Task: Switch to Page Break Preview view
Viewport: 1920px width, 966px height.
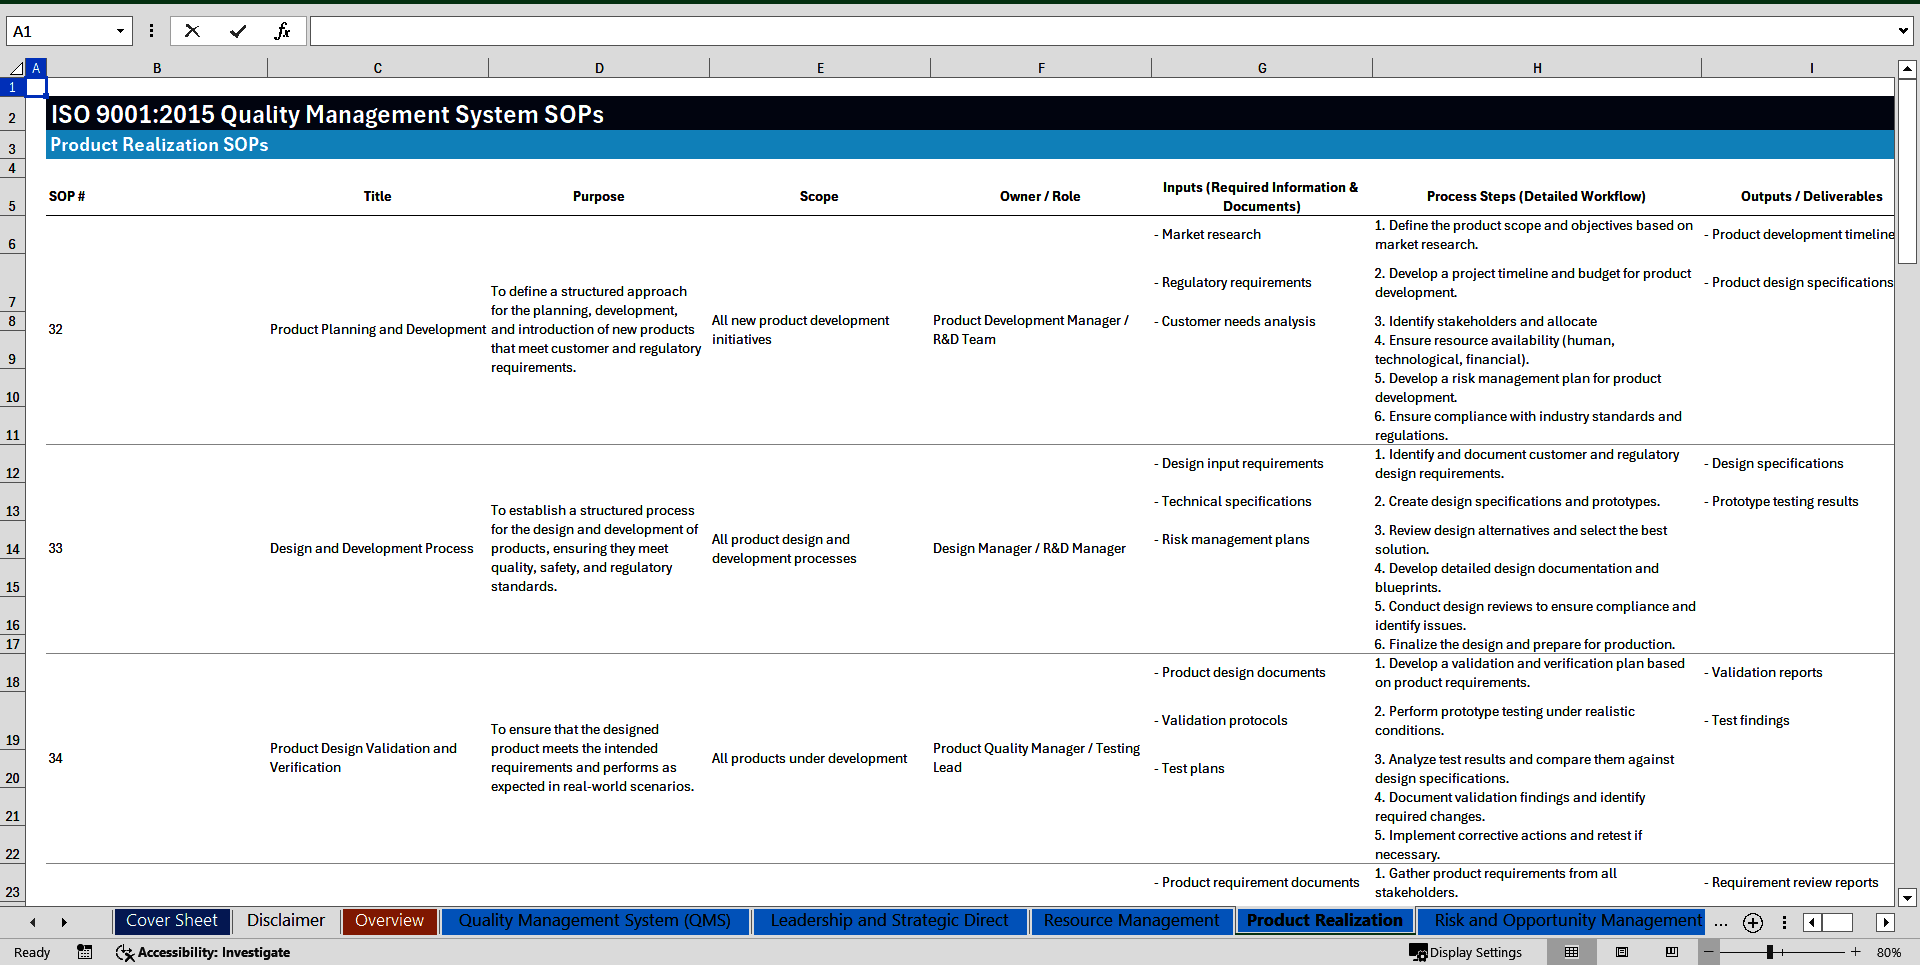Action: (x=1672, y=952)
